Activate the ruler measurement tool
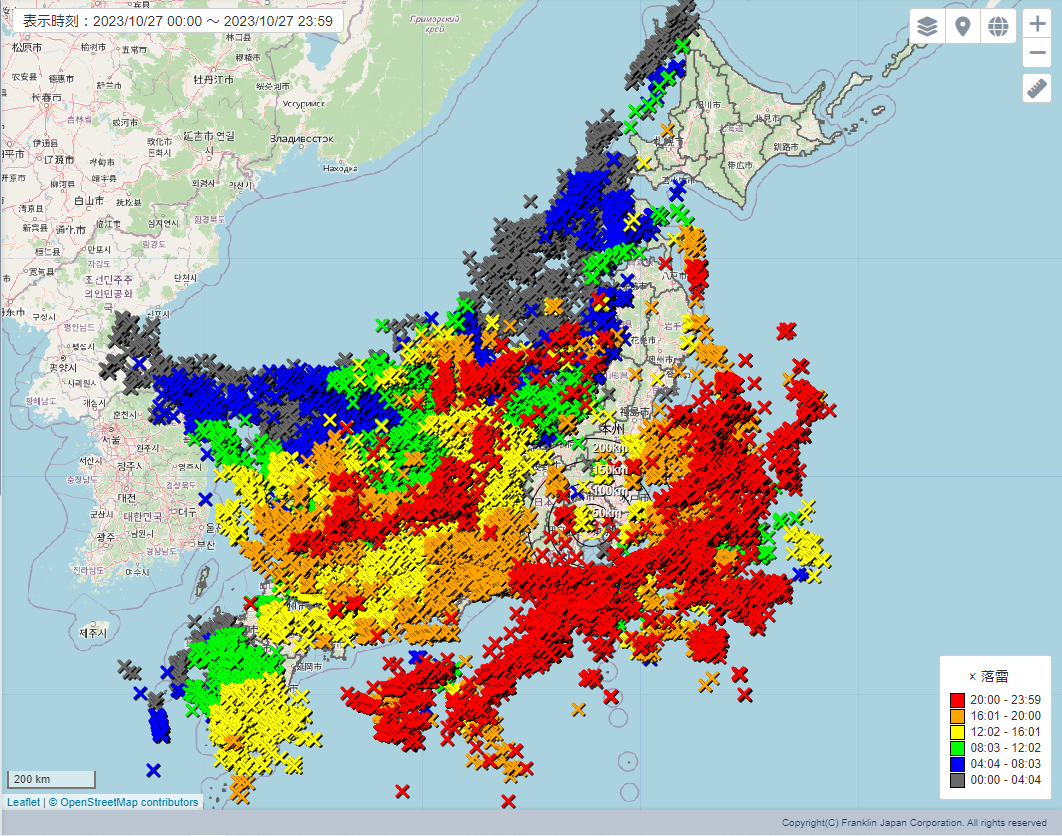Image resolution: width=1062 pixels, height=836 pixels. [x=1037, y=89]
